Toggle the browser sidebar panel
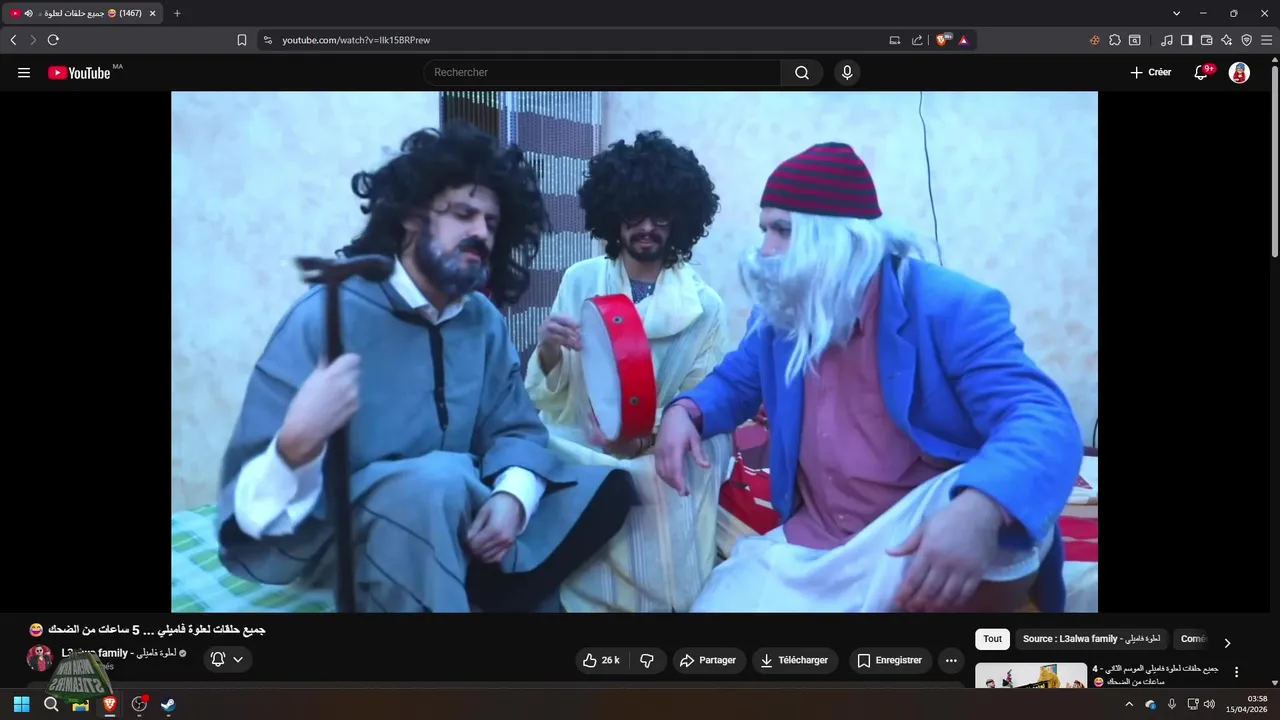 (1187, 40)
